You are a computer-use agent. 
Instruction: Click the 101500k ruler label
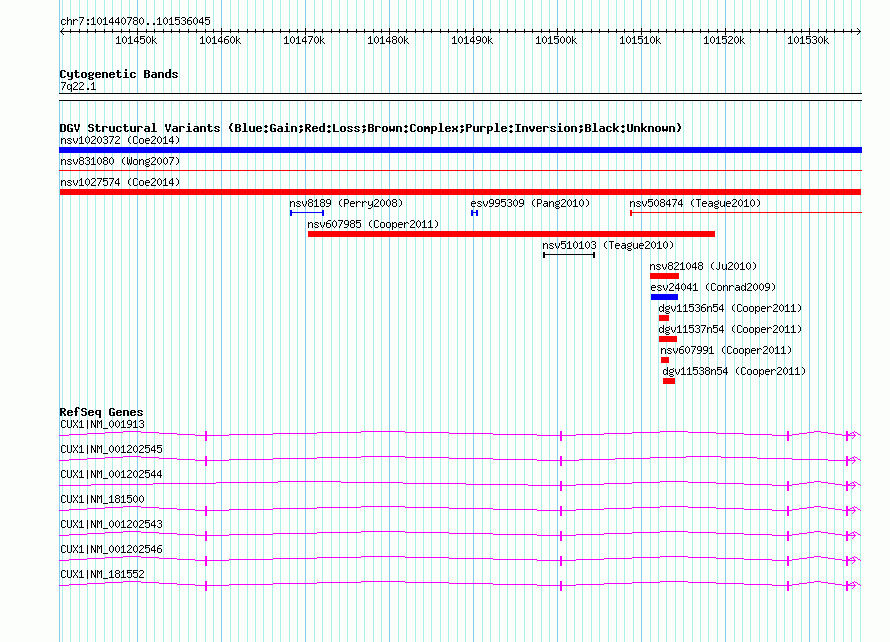click(556, 40)
